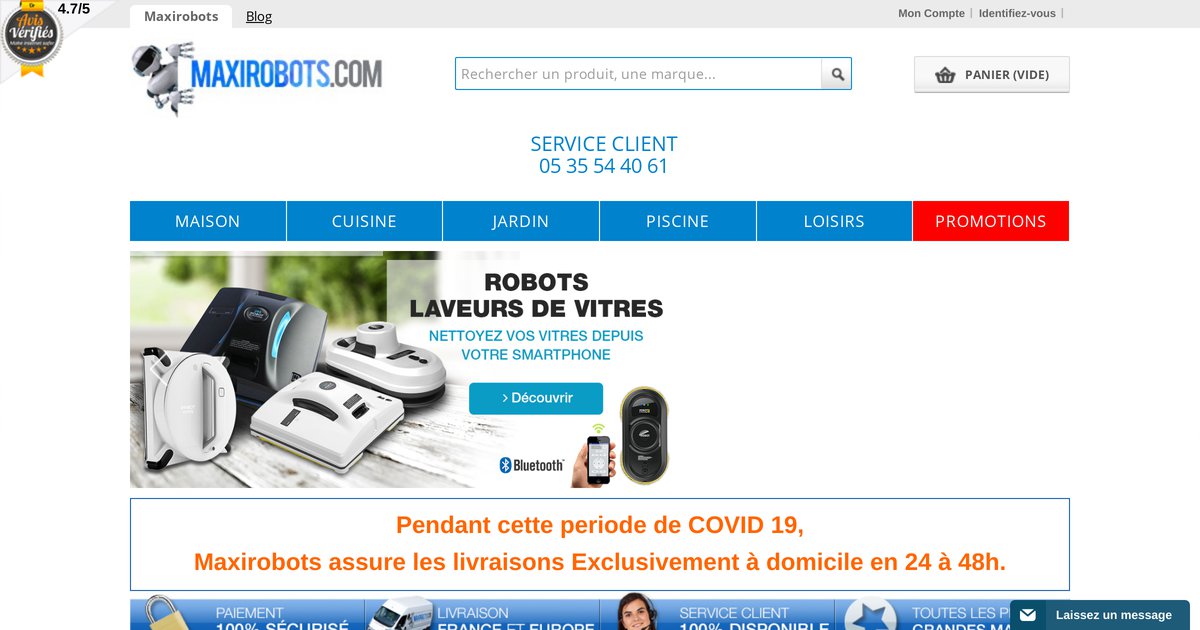Click the Identifiez-vous link
This screenshot has width=1200, height=630.
[1017, 13]
